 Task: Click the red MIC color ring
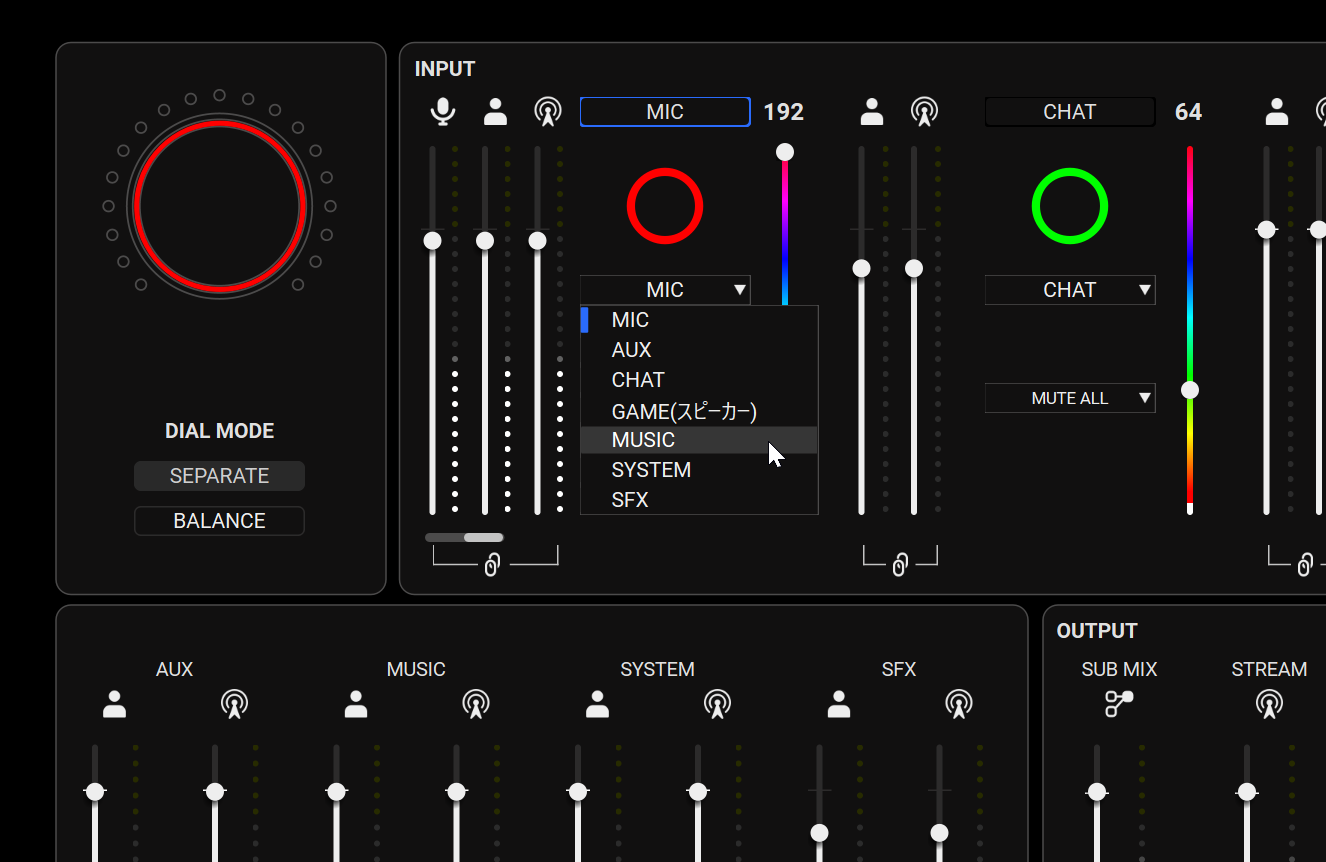665,206
